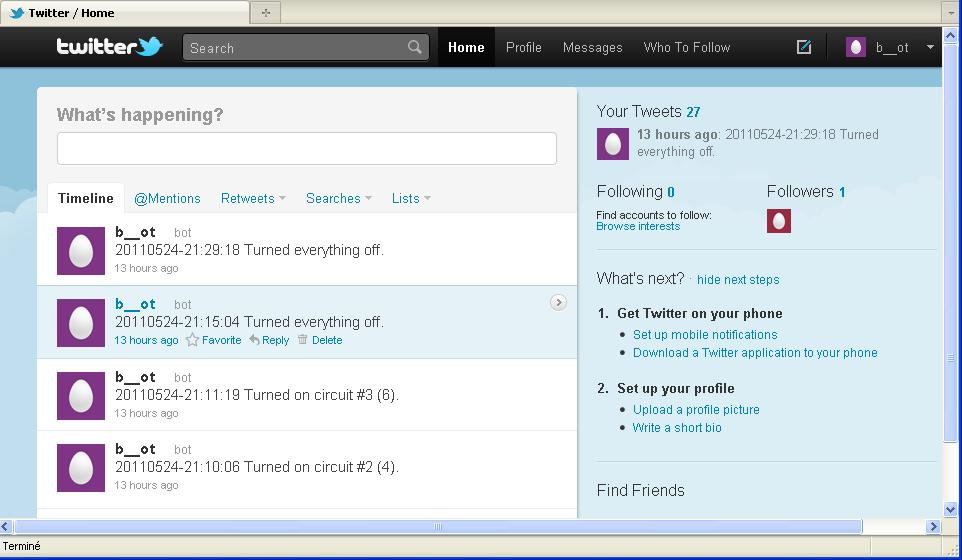
Task: Click avatar of the 21:29:18 tweet in timeline
Action: [x=81, y=251]
